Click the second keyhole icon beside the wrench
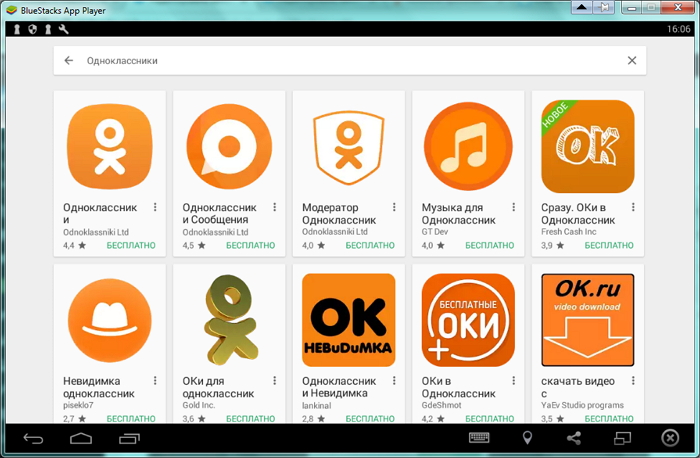 click(x=48, y=29)
